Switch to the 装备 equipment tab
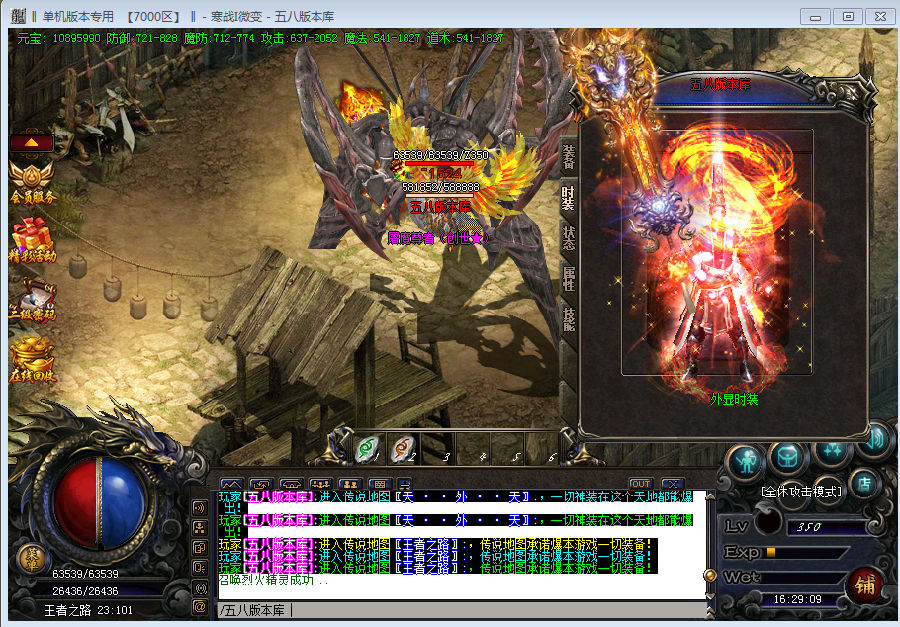Image resolution: width=900 pixels, height=627 pixels. tap(568, 157)
